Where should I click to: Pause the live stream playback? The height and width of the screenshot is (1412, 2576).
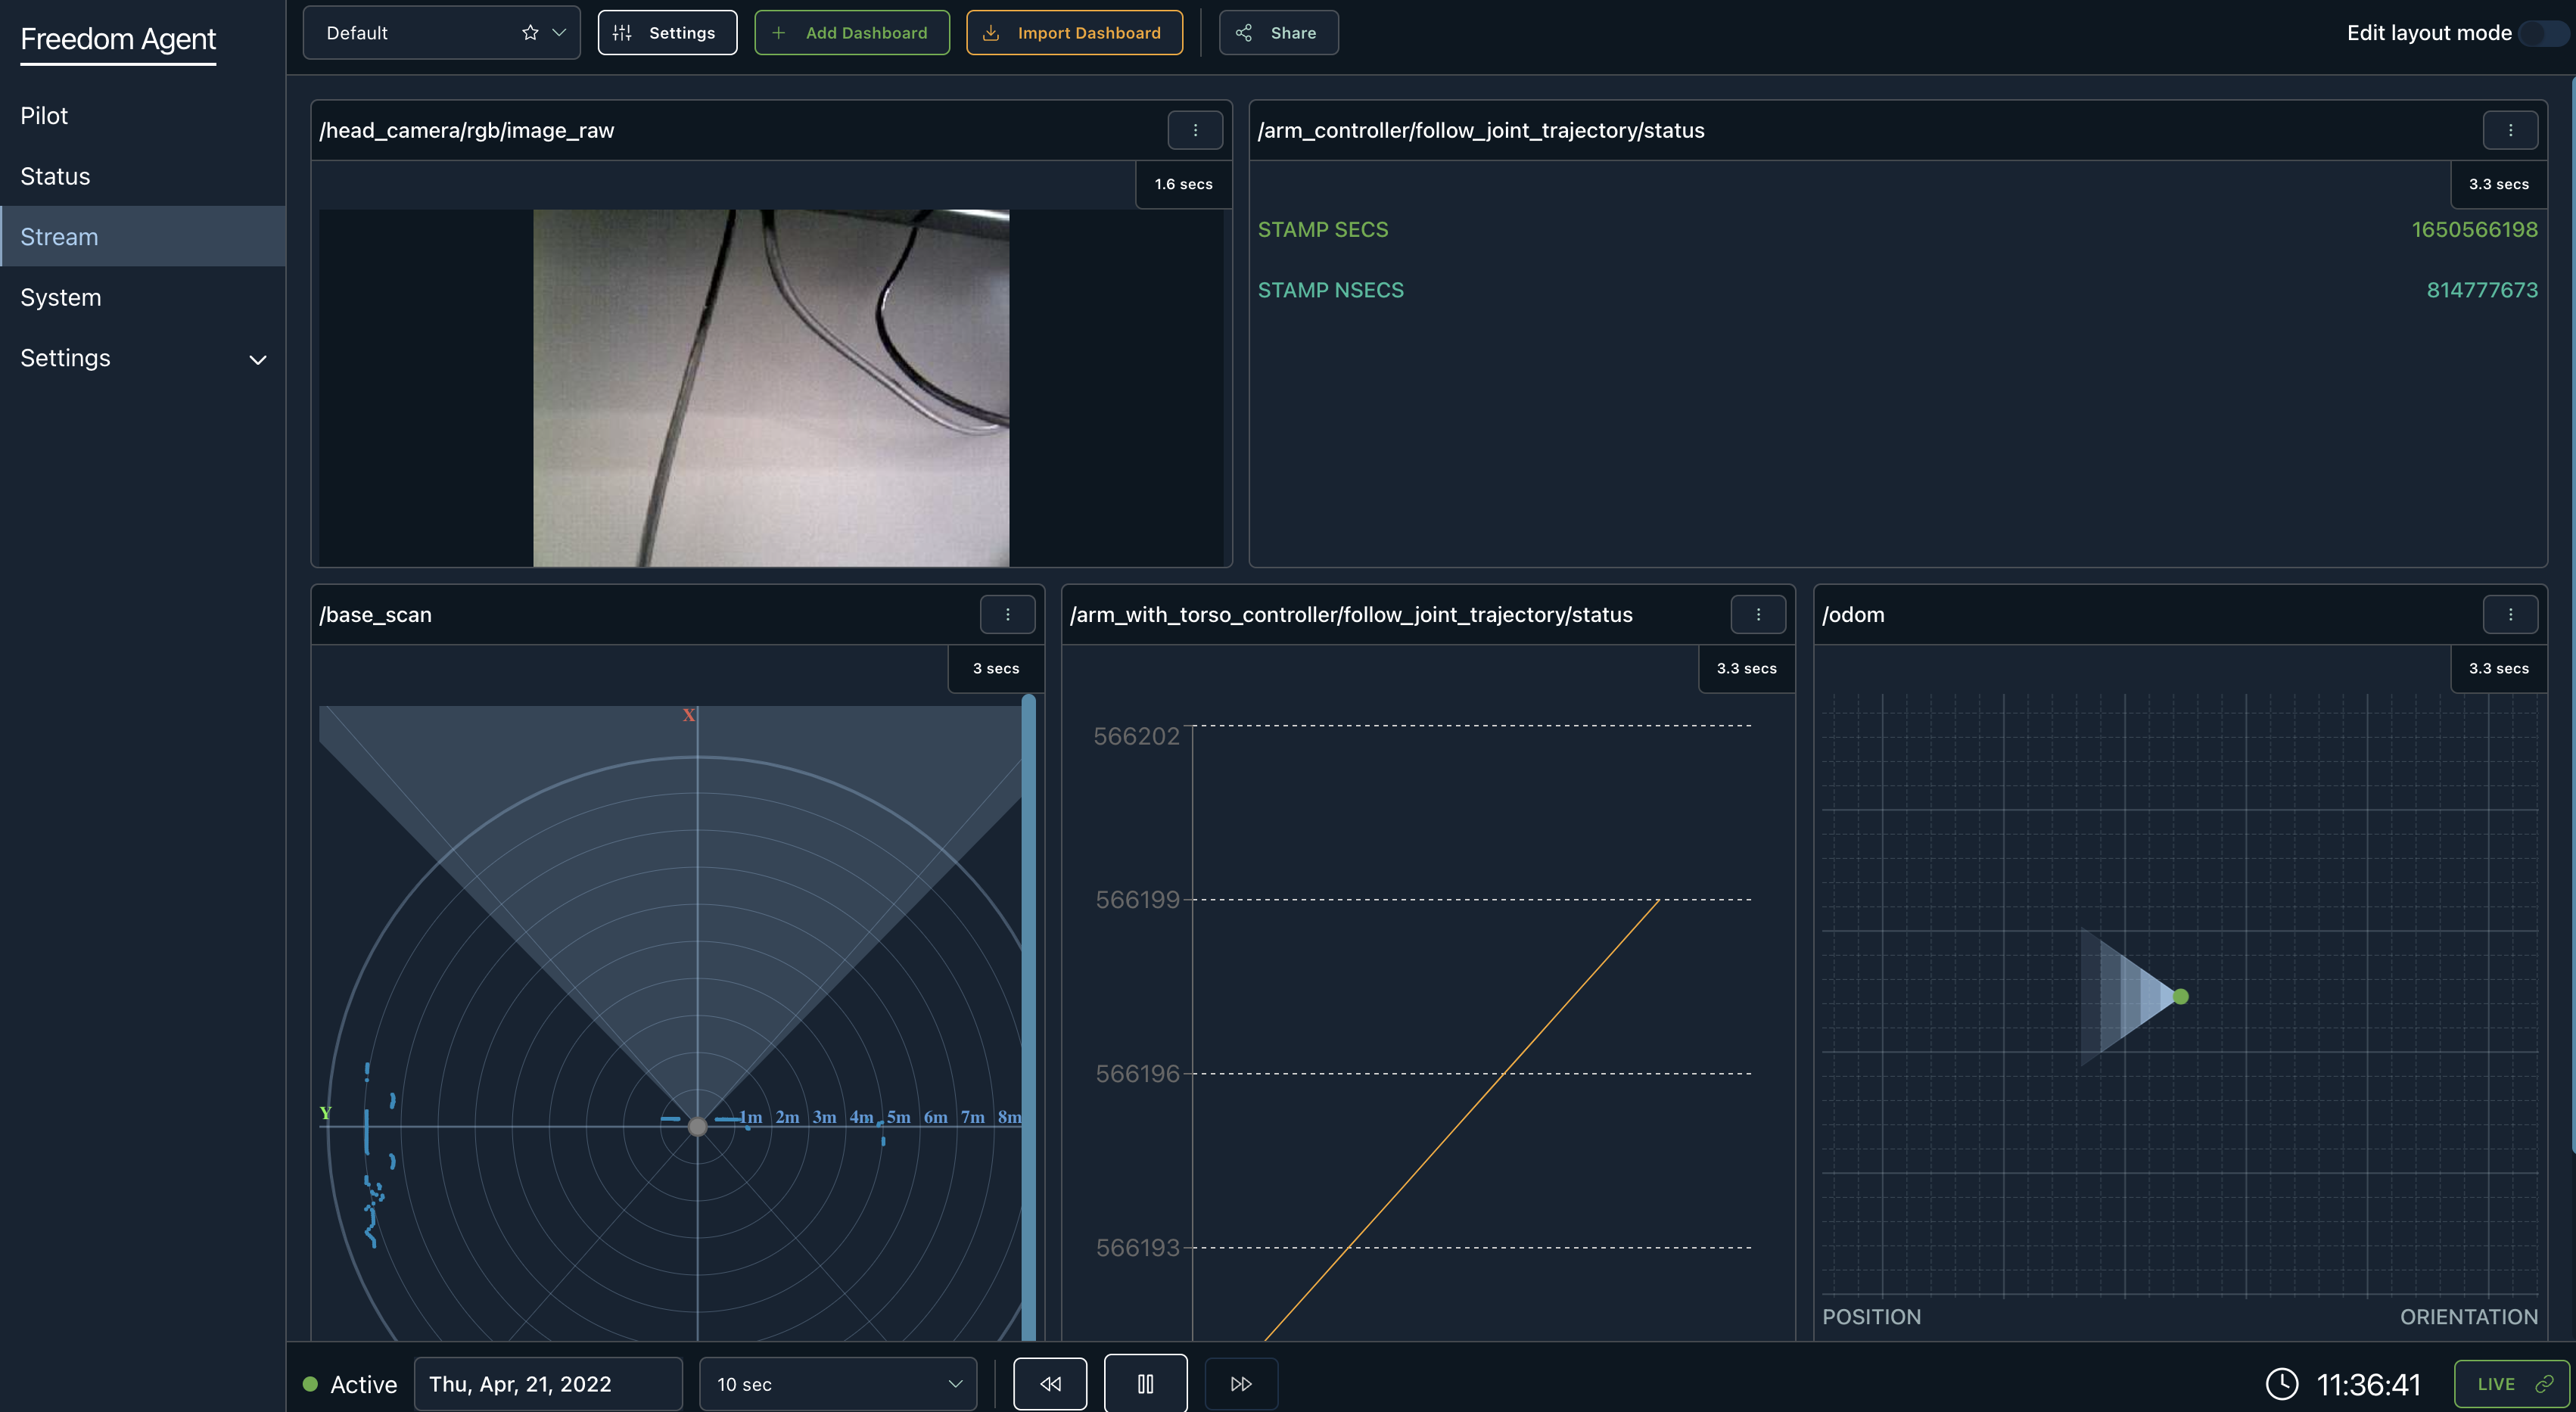click(1145, 1384)
